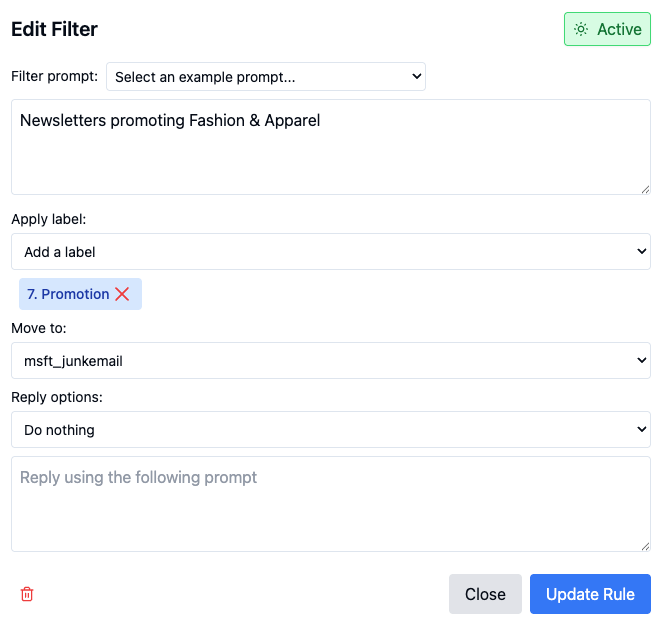Screen dimensions: 662x624
Task: Click the sun icon in Active badge
Action: [x=581, y=29]
